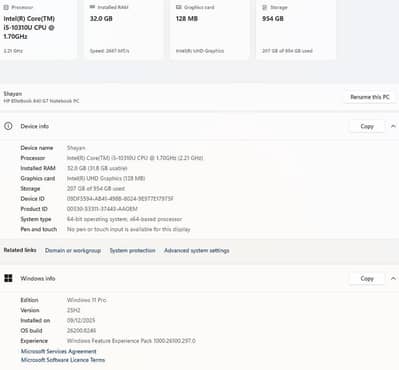Click the HP EliteBook 840 G7 model text
399x370 pixels.
pyautogui.click(x=41, y=101)
